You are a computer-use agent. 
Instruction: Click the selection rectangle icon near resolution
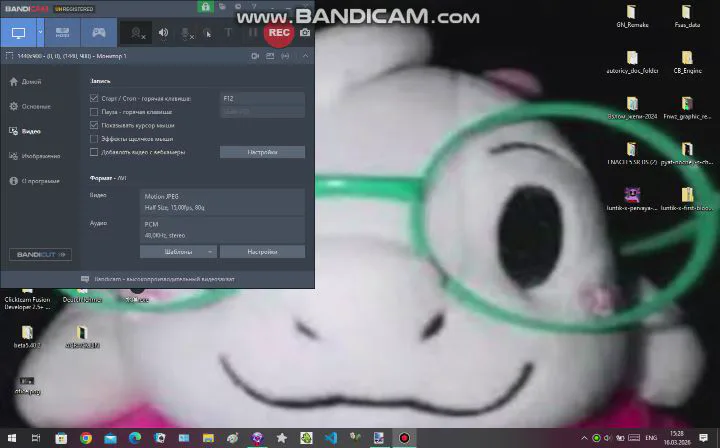click(x=9, y=56)
